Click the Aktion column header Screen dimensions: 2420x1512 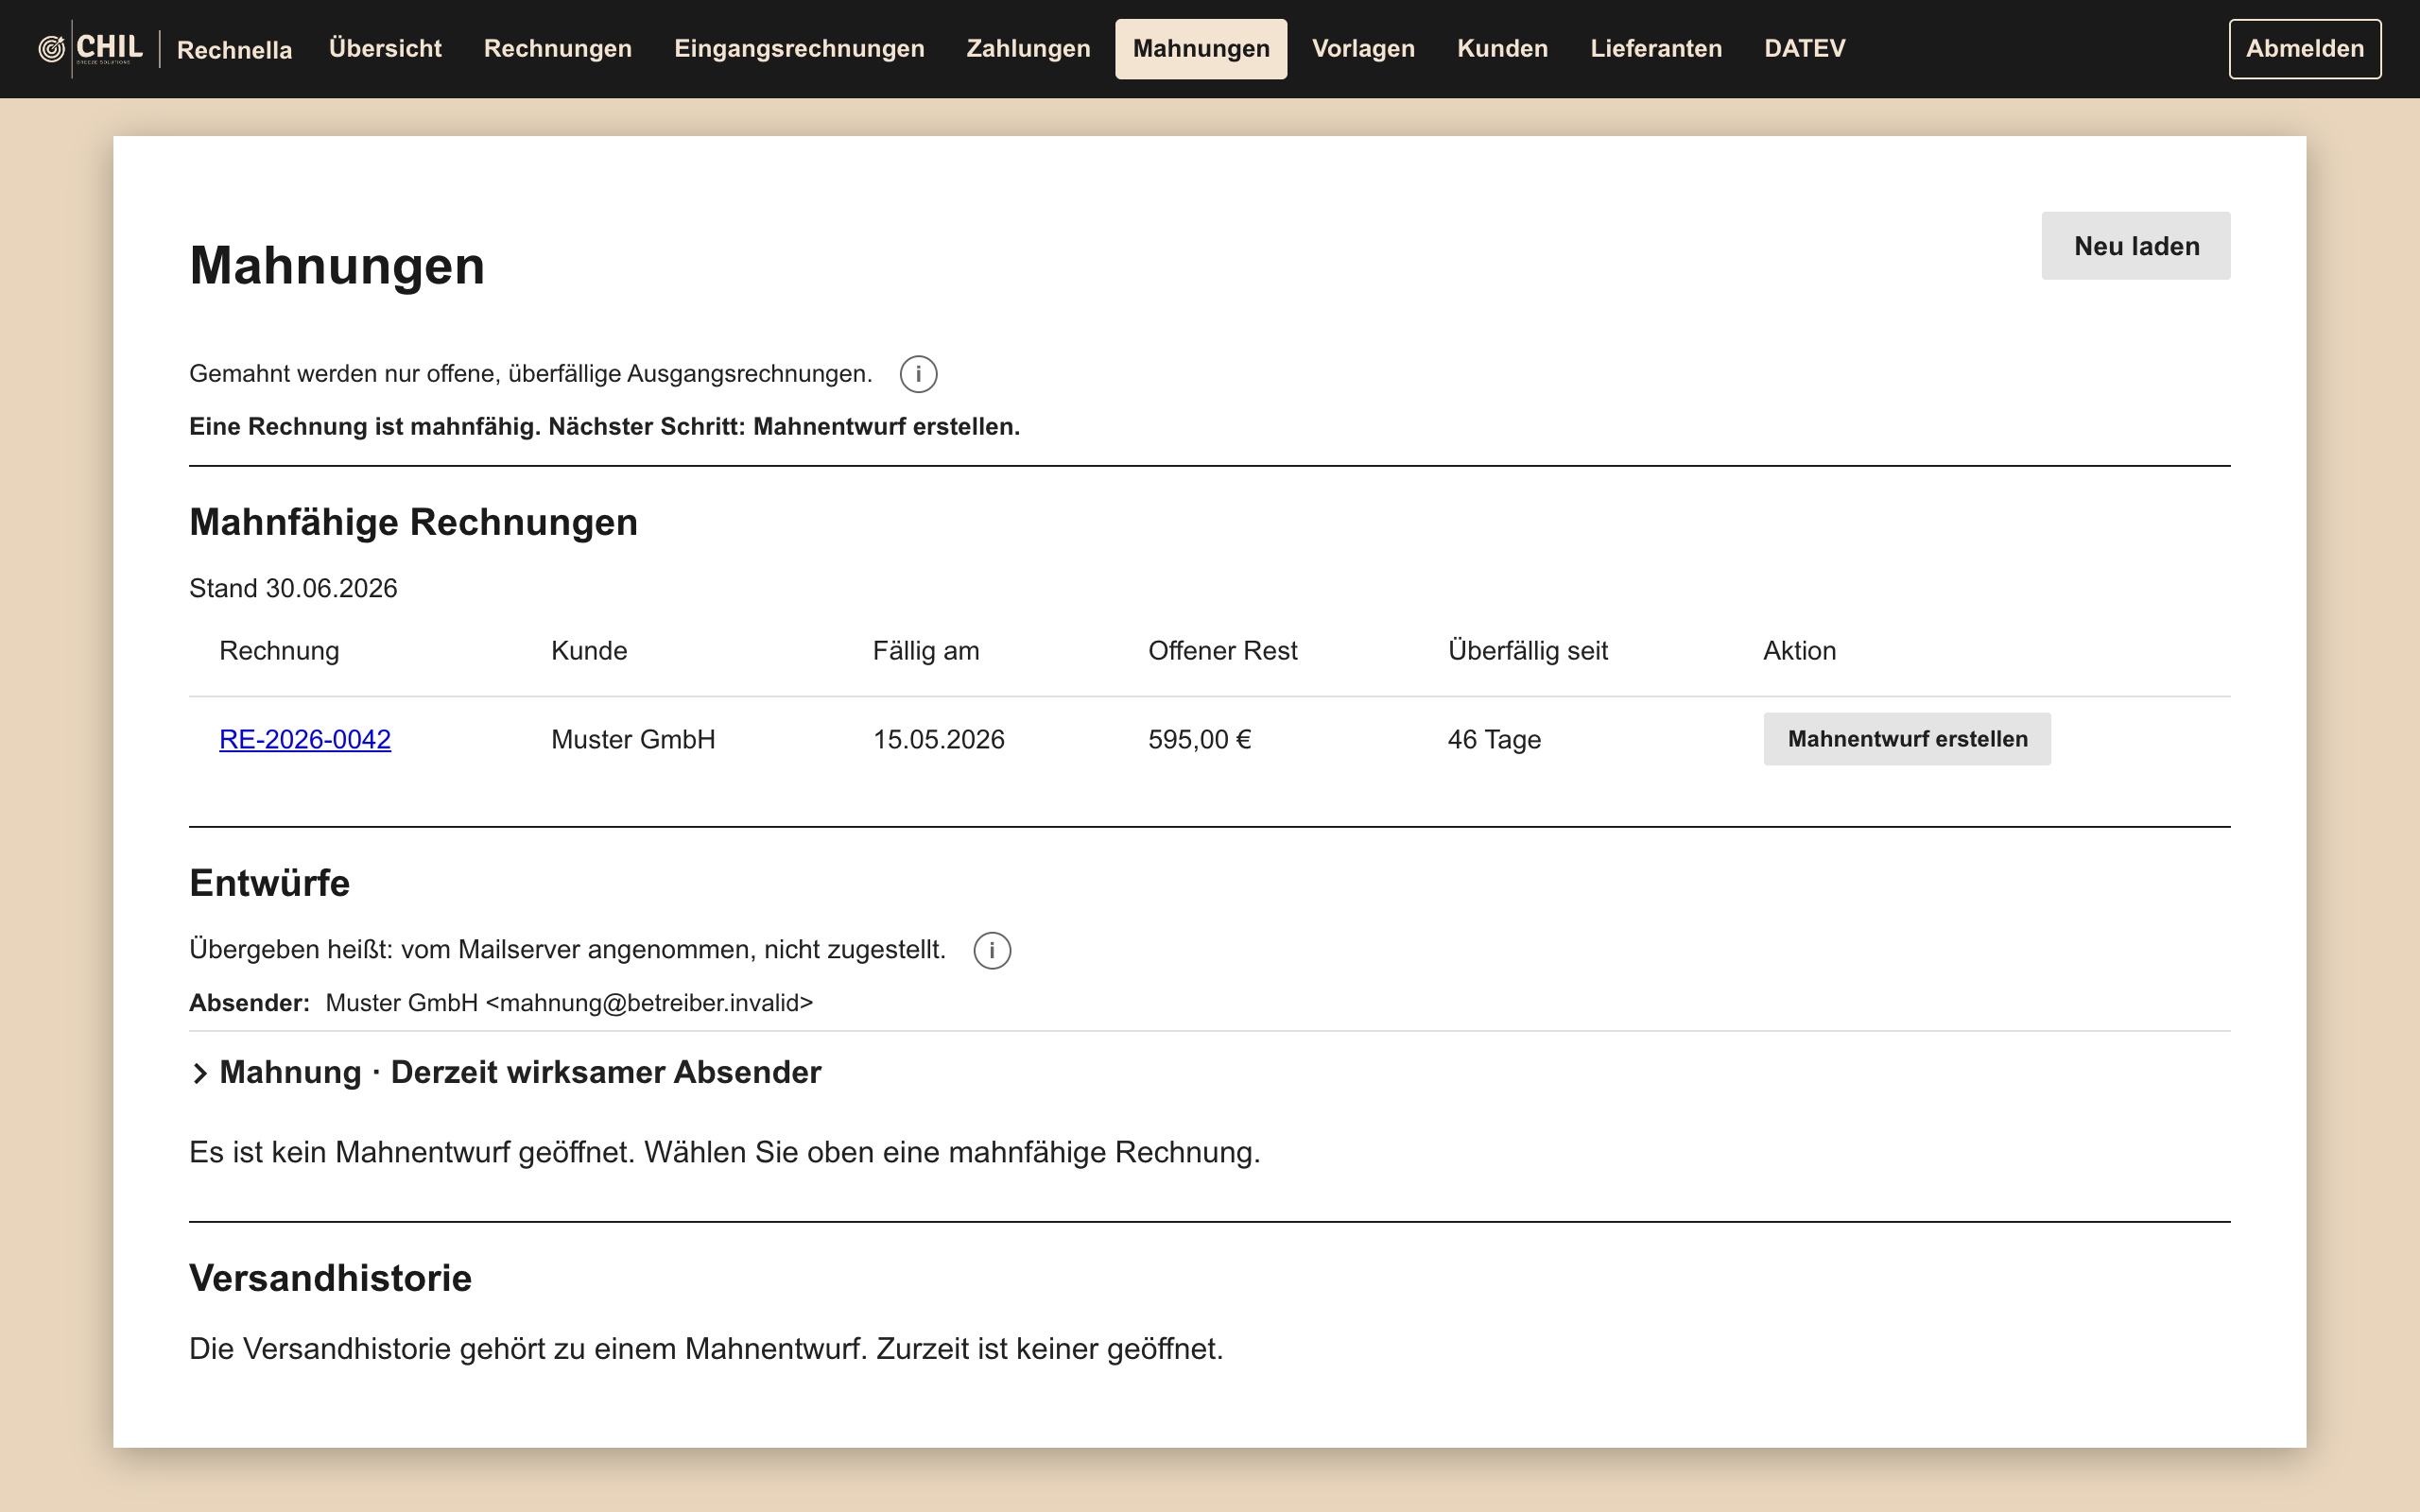click(x=1799, y=651)
